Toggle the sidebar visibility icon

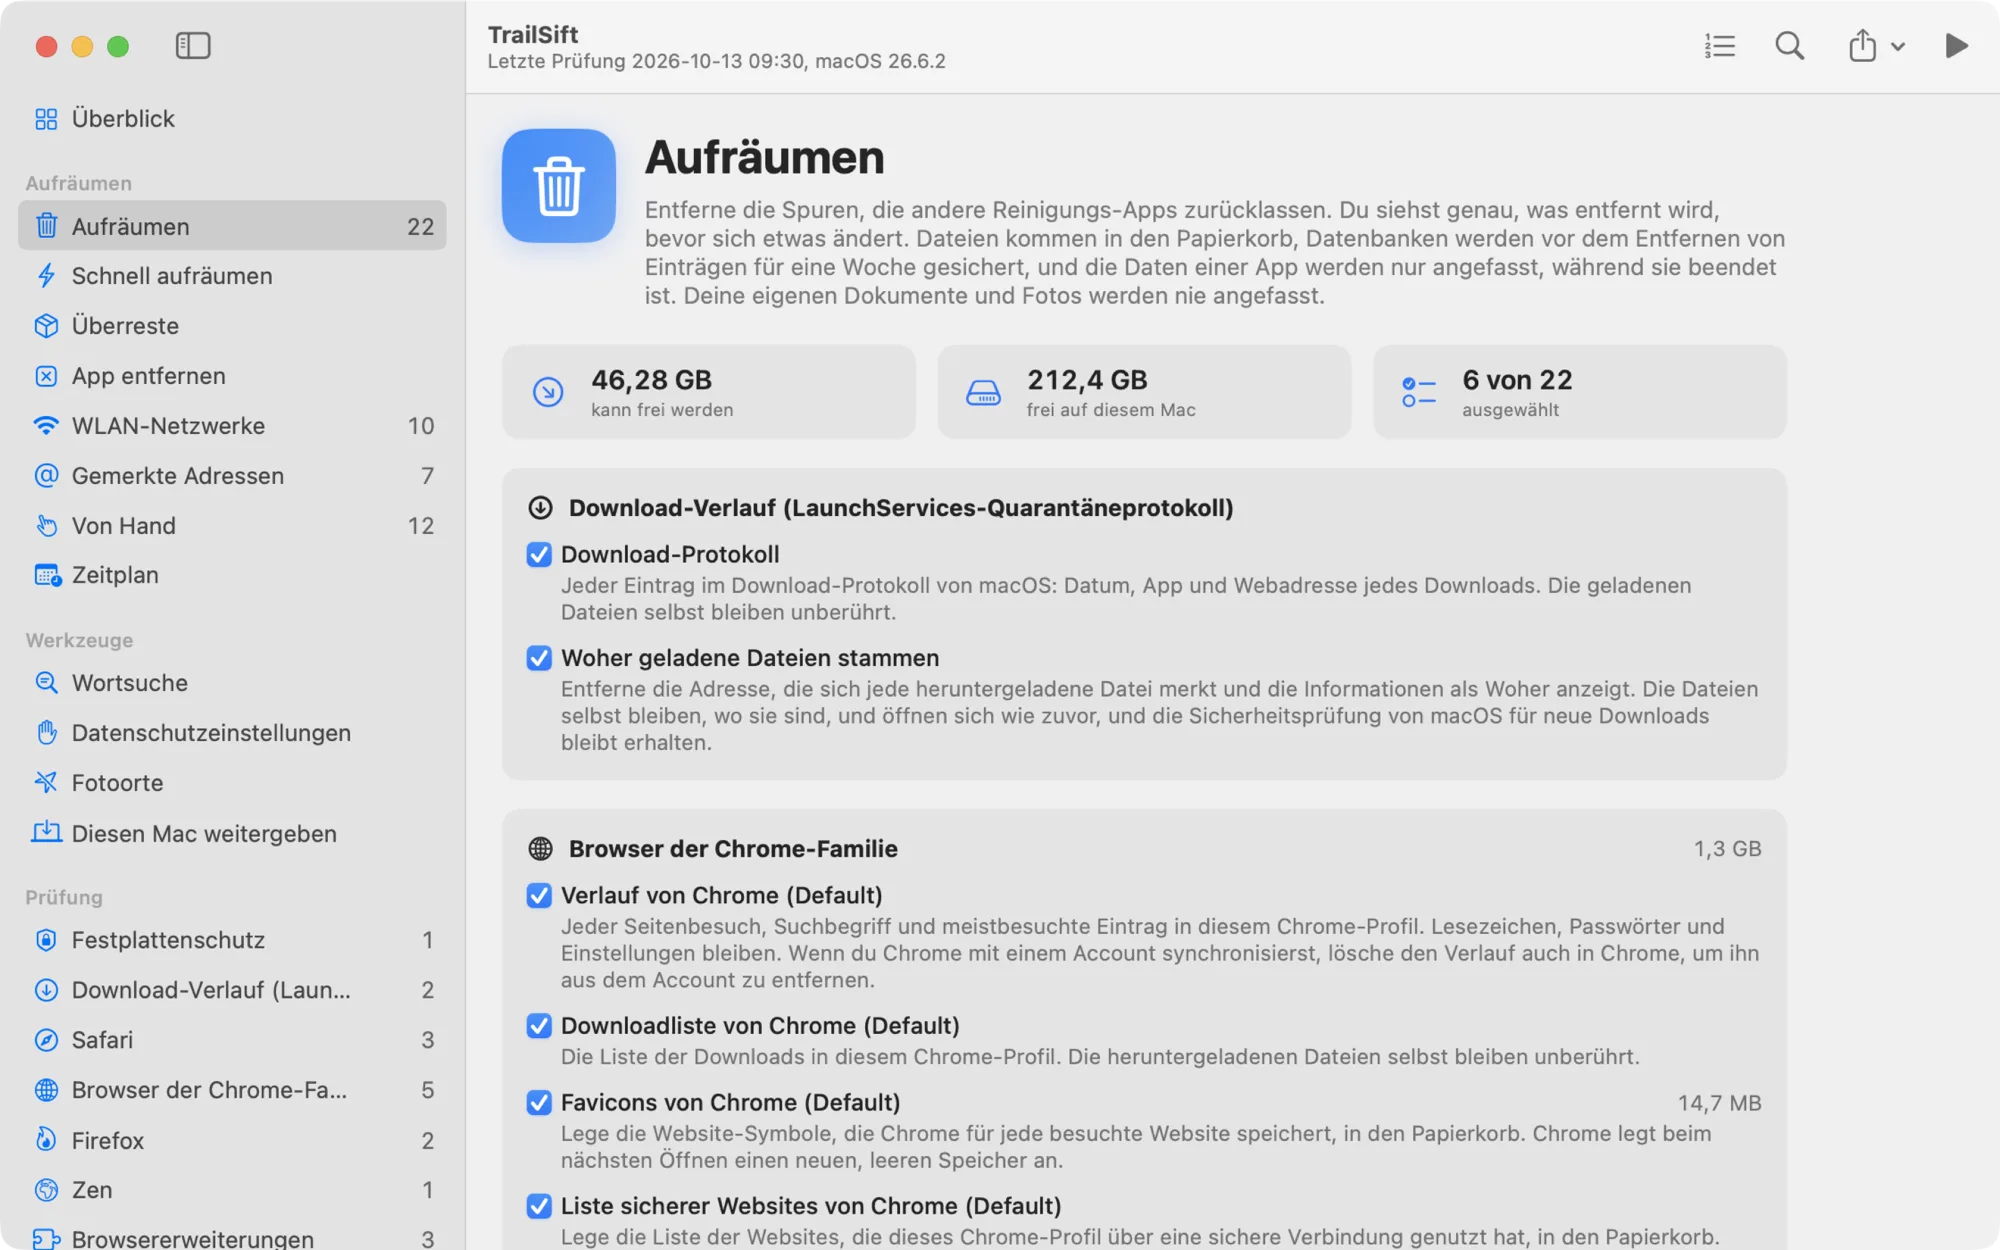tap(193, 46)
